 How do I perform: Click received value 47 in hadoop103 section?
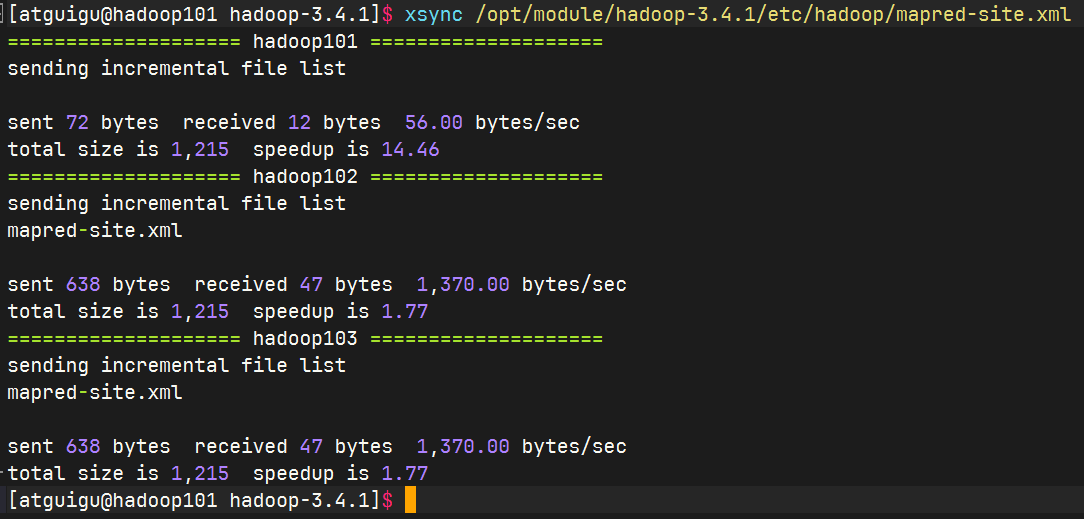point(311,447)
